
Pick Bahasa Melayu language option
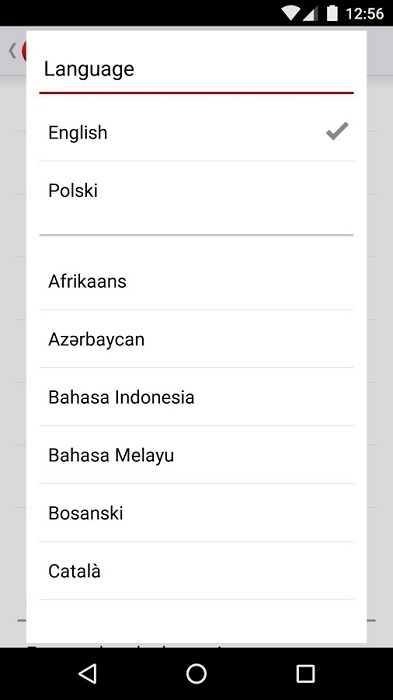coord(196,455)
